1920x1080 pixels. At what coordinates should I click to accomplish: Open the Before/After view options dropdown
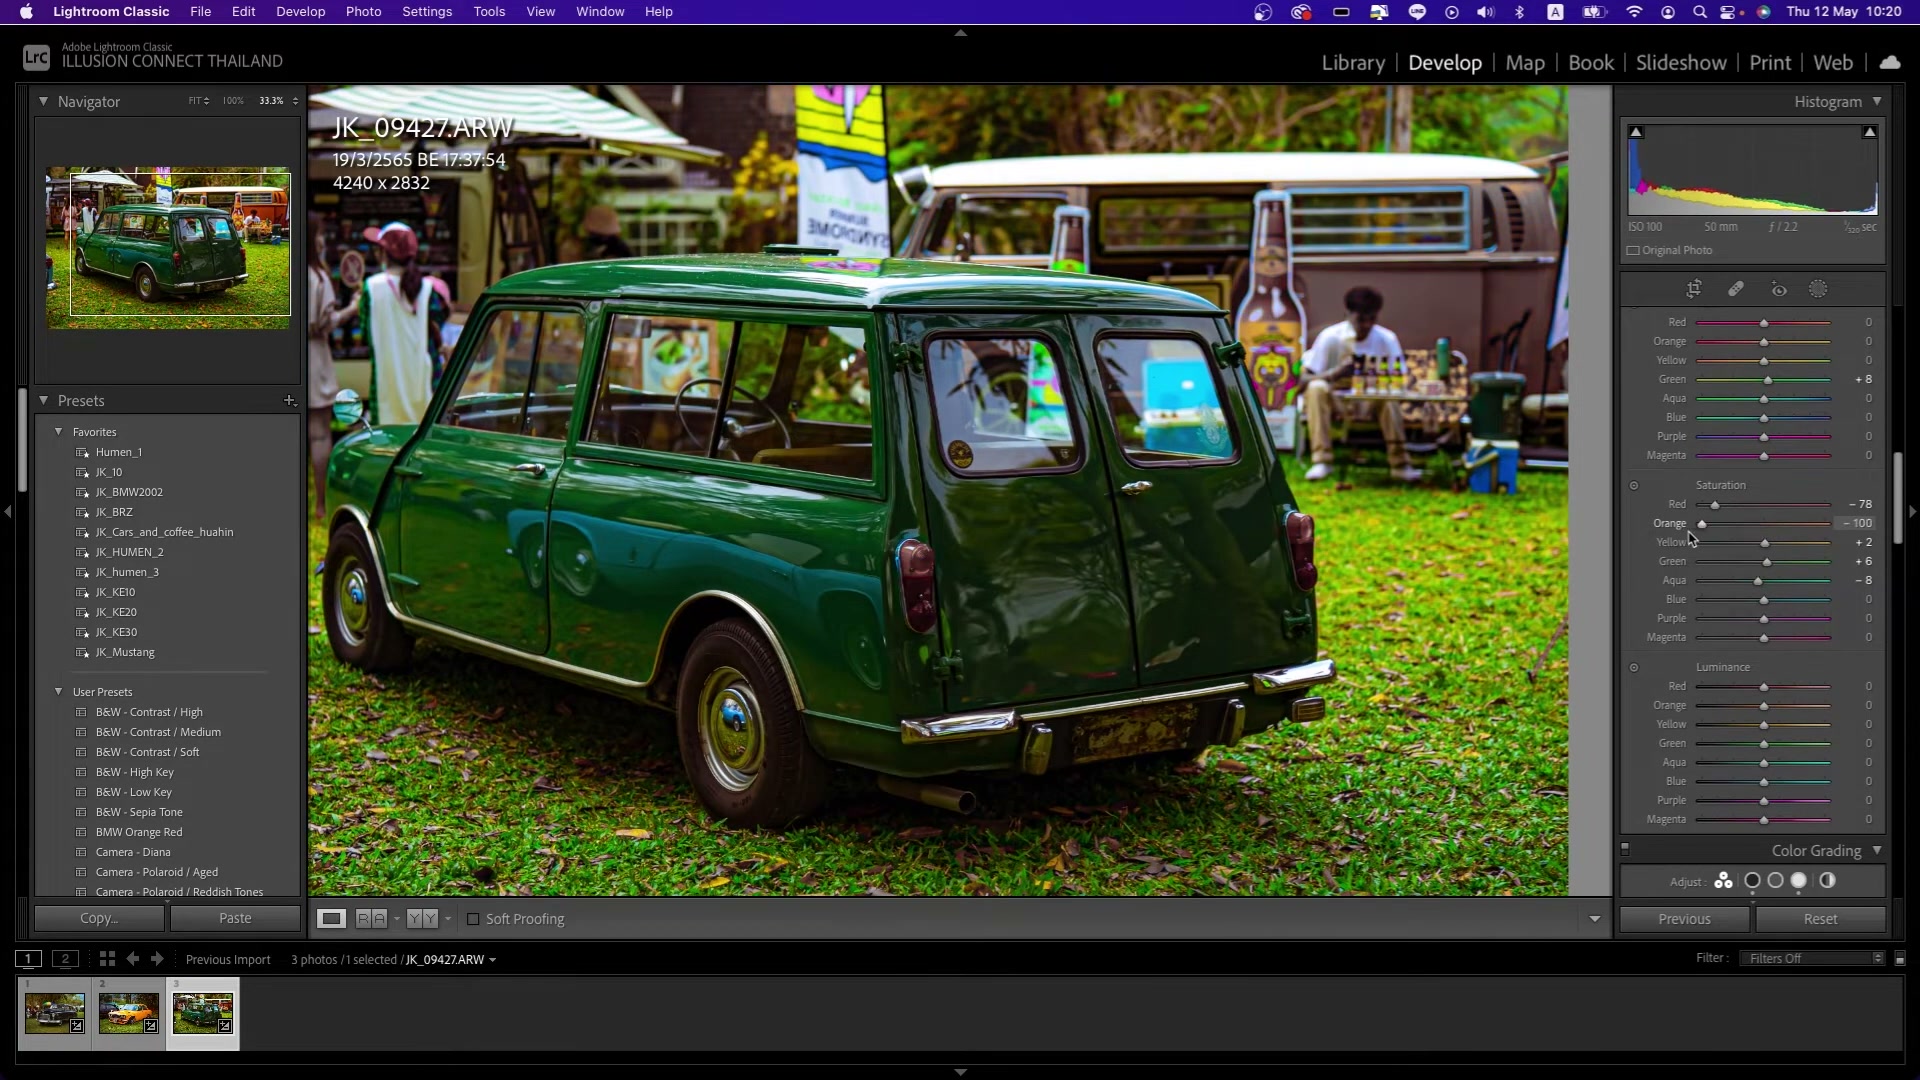click(x=447, y=919)
